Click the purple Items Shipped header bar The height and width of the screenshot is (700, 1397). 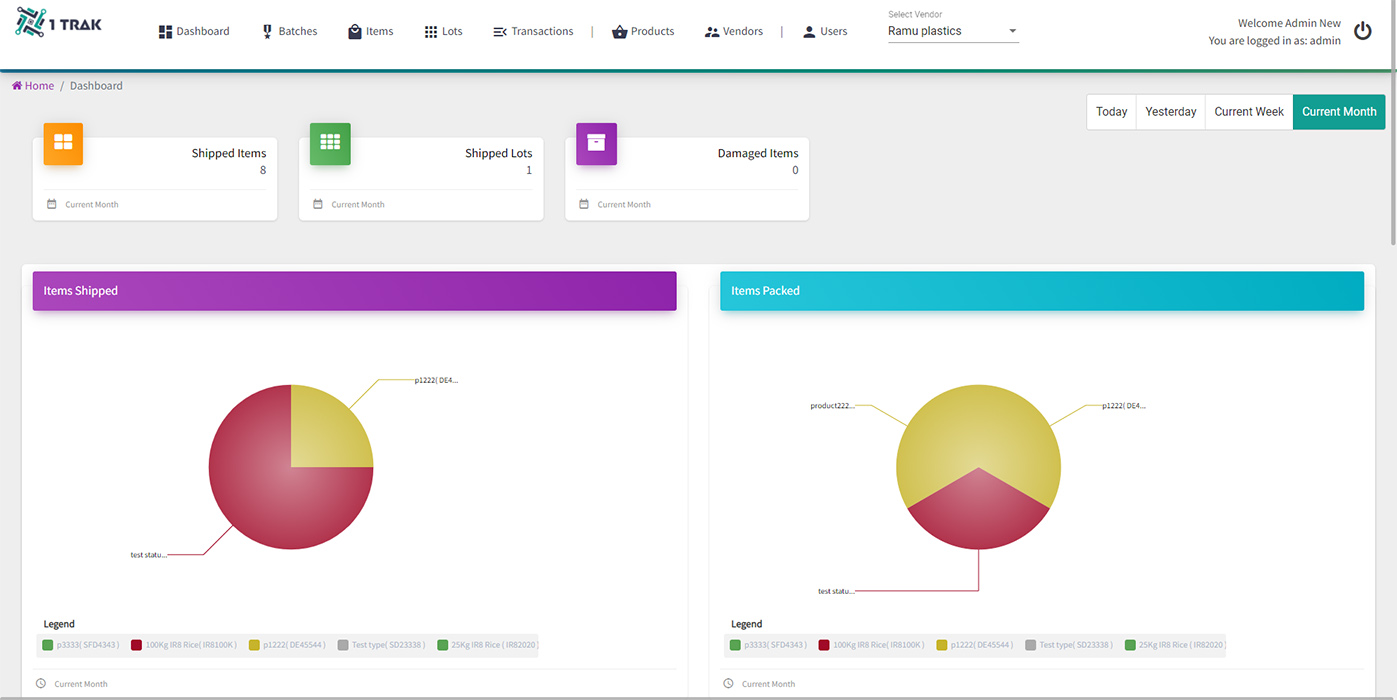tap(354, 291)
